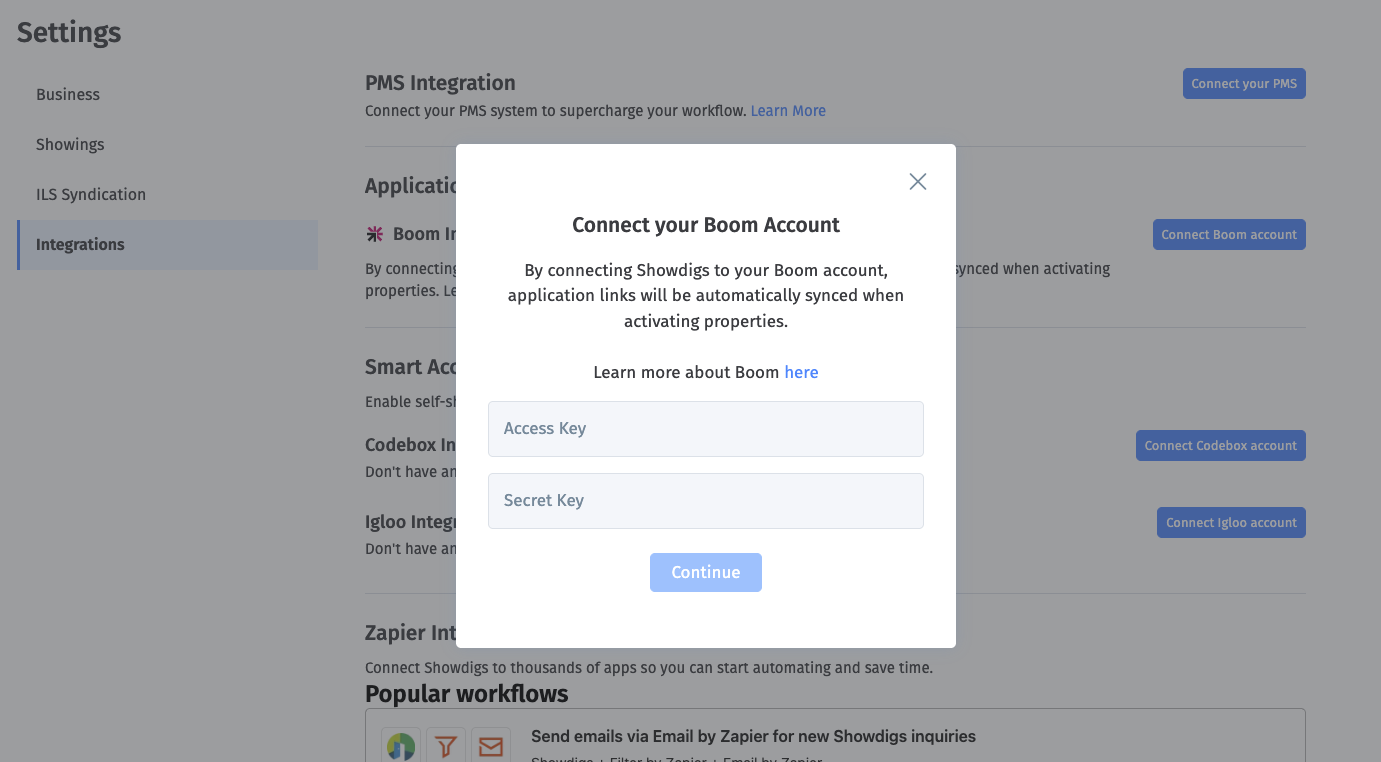Click the Connect your PMS button
1381x762 pixels.
point(1244,84)
